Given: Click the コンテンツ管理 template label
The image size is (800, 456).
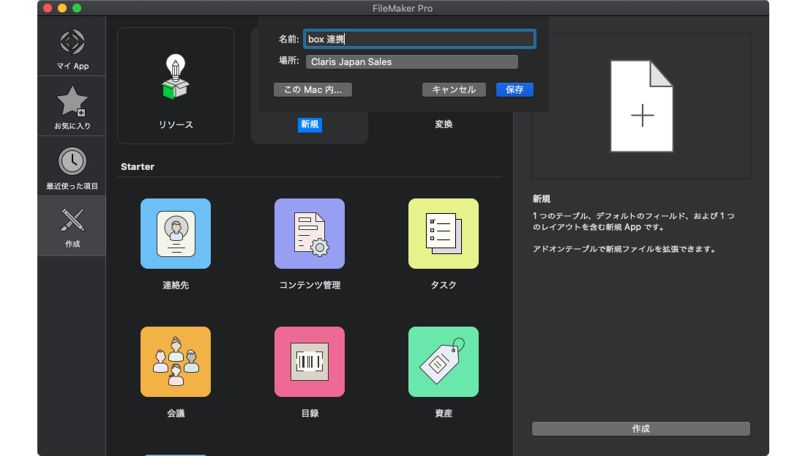Looking at the screenshot, I should pos(310,285).
